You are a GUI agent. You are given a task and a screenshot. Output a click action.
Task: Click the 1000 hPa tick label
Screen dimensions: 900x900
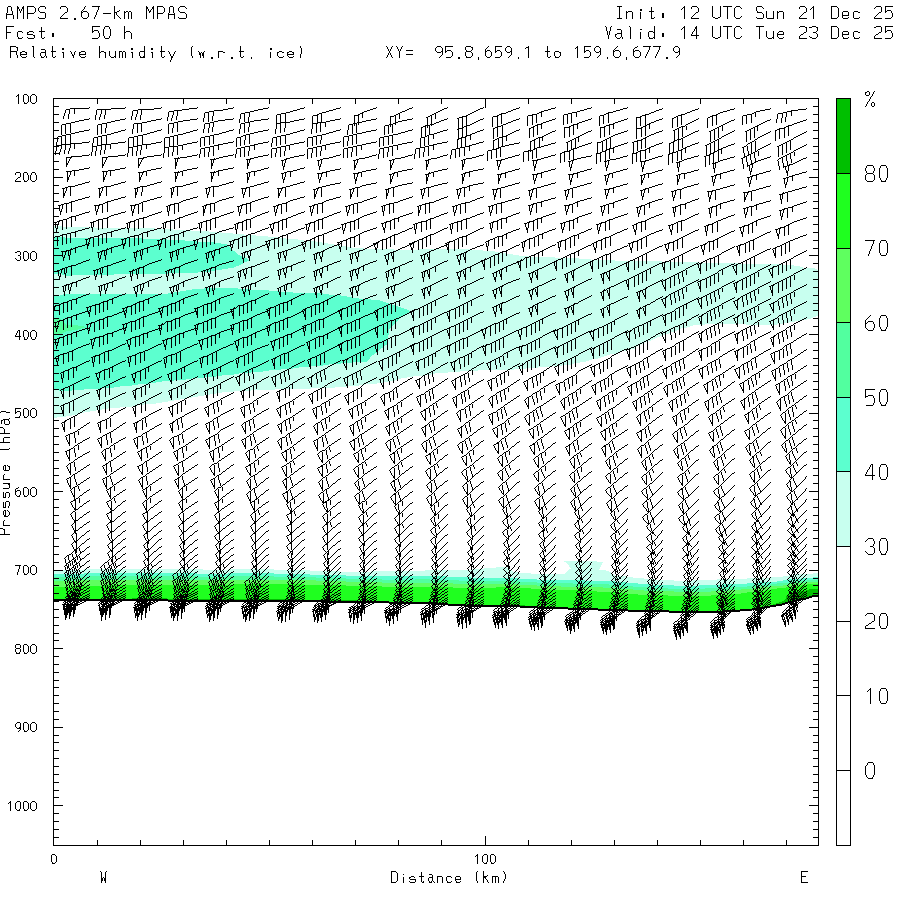(x=22, y=806)
